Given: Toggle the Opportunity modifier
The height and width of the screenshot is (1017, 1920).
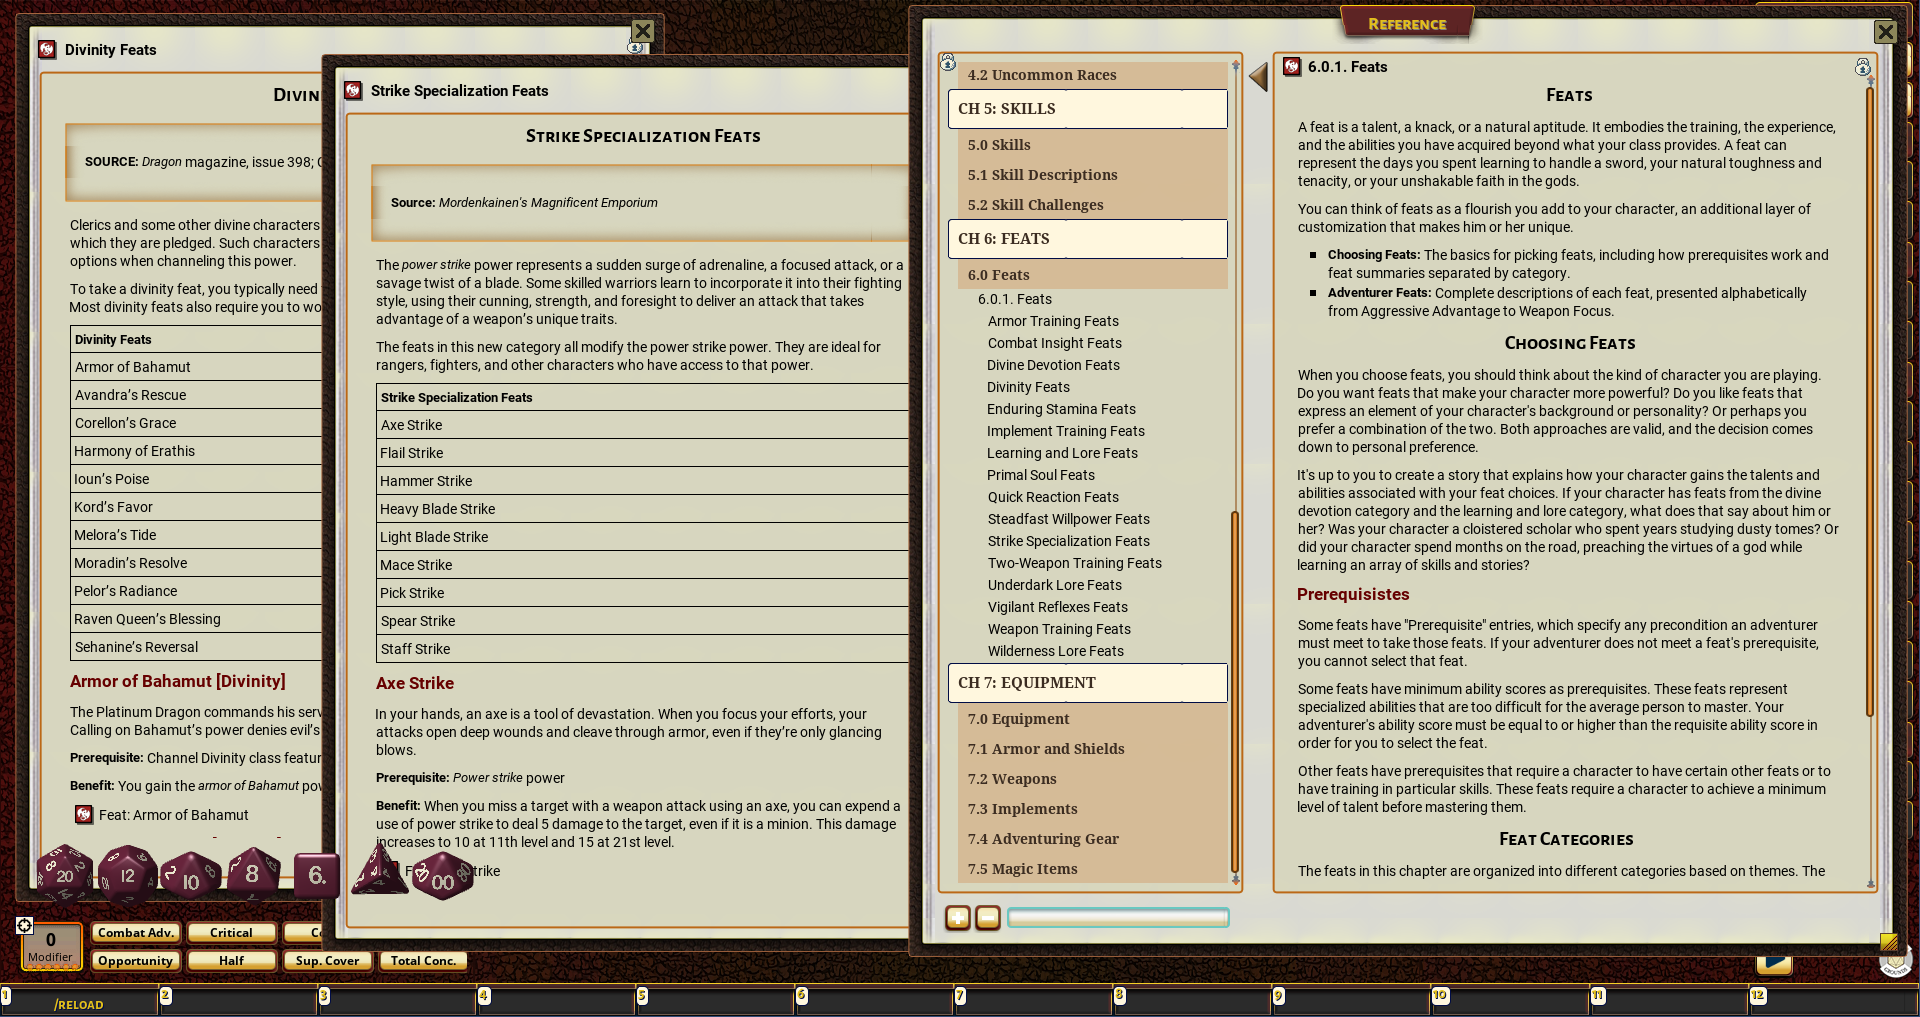Looking at the screenshot, I should click(x=135, y=961).
